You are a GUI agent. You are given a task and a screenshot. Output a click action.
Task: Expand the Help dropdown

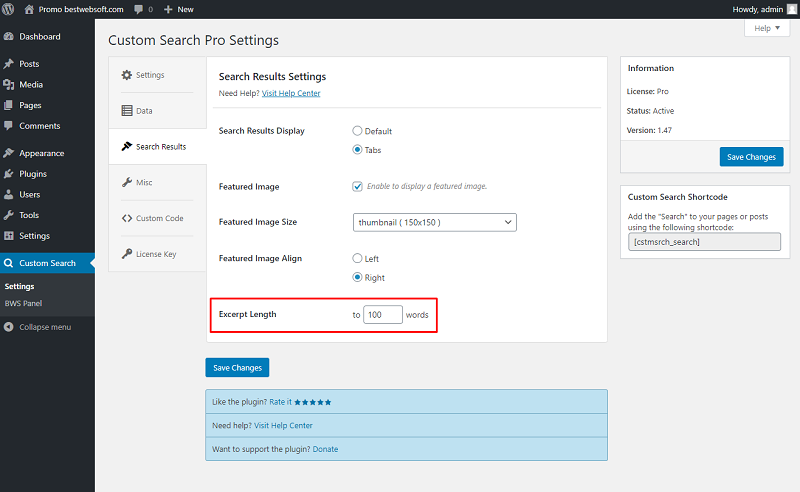point(767,28)
